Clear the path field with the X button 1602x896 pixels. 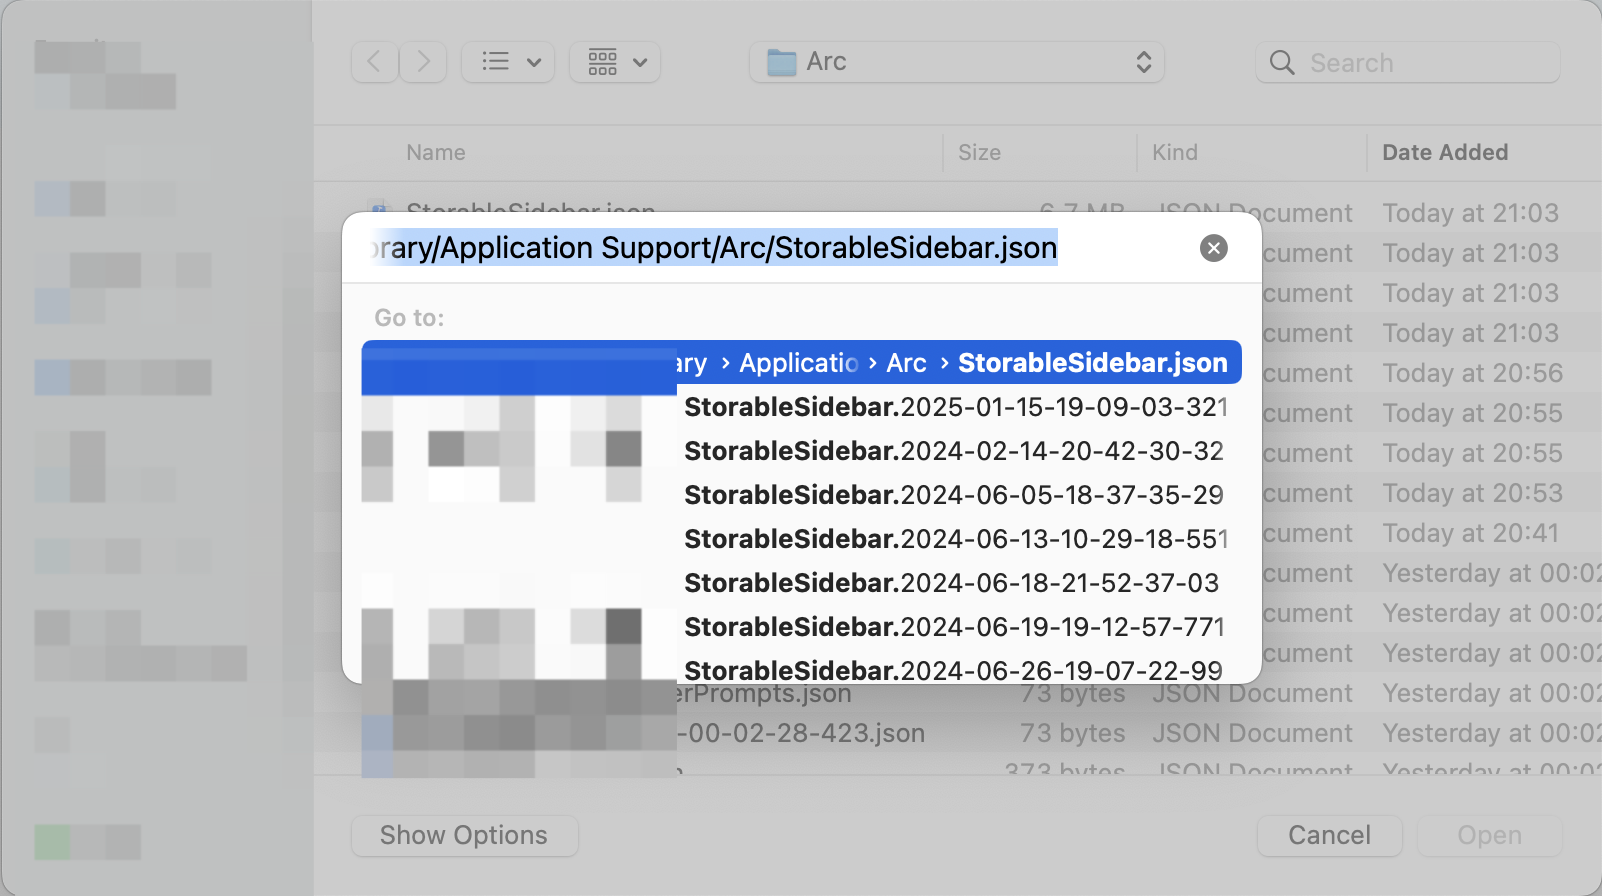coord(1214,248)
